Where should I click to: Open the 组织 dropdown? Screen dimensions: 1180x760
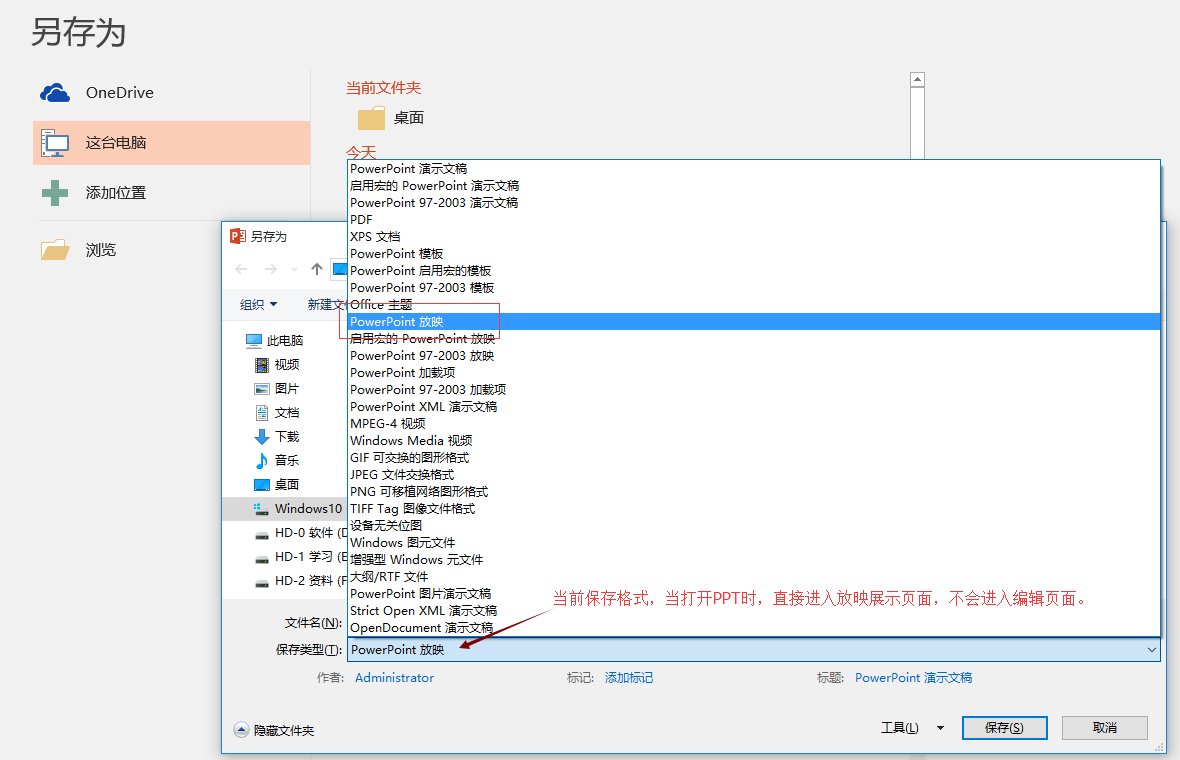click(x=258, y=304)
